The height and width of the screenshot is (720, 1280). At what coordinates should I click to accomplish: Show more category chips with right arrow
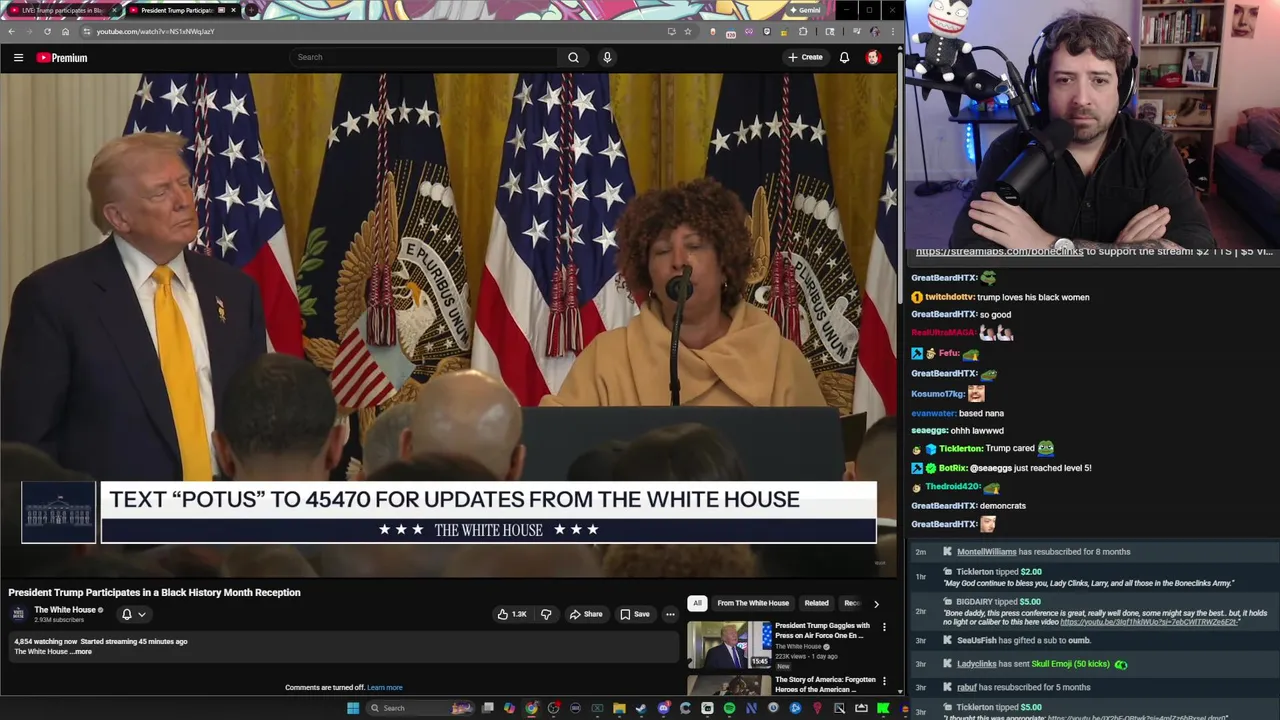pos(876,603)
